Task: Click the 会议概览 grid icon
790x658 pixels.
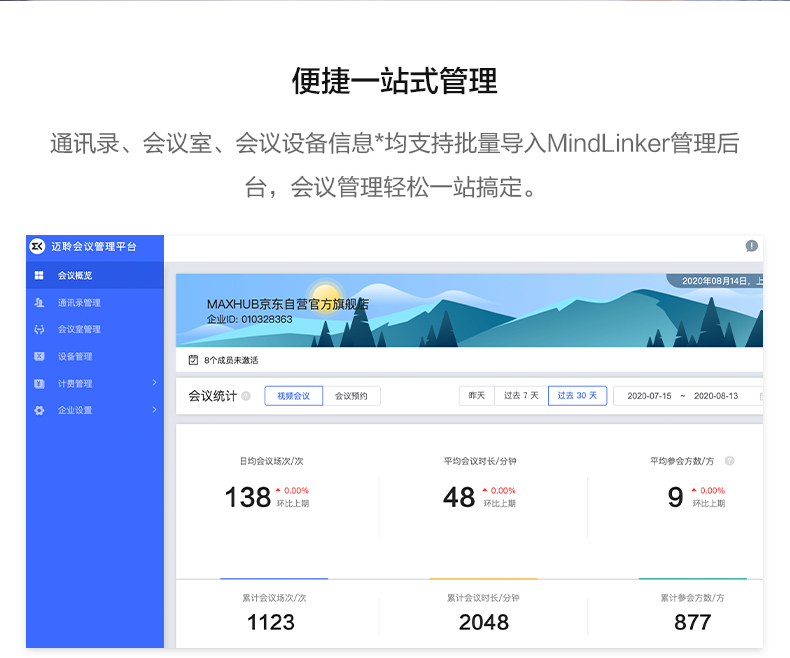Action: tap(39, 275)
